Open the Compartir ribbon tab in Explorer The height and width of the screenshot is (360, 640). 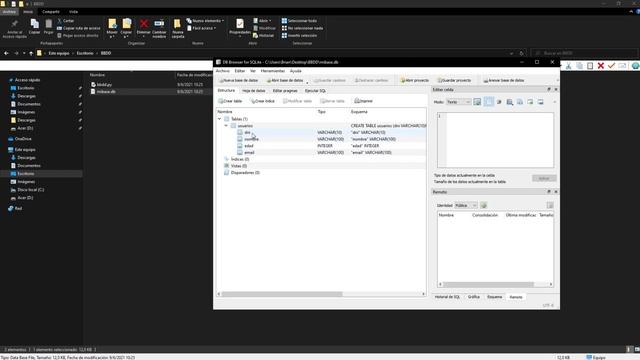pyautogui.click(x=51, y=12)
